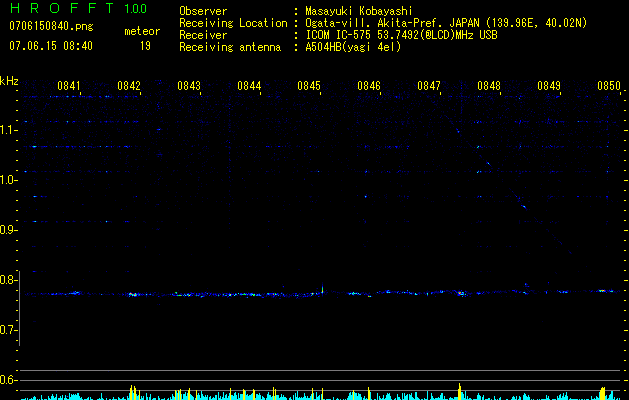Click the tall meteor echo spike near 0845
Screen dimensions: 629x400
(323, 288)
